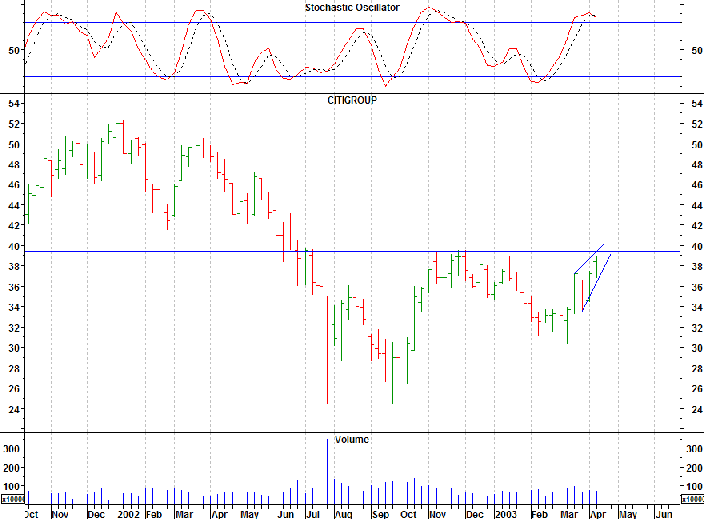Click the Oct label that follows Sep
Screen dimensions: 704x520
coord(409,514)
